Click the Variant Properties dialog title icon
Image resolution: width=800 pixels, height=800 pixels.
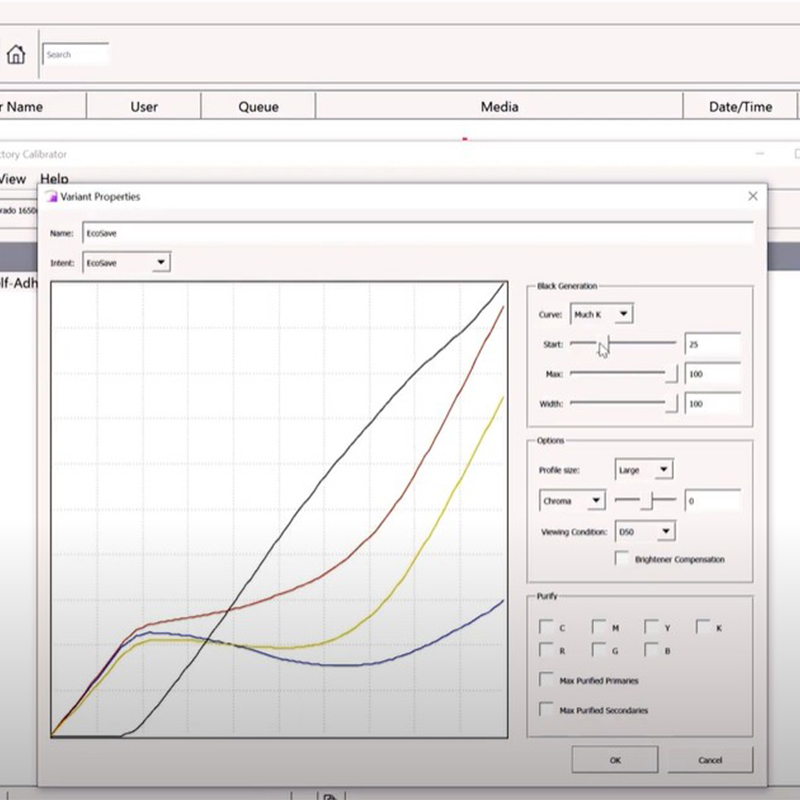(x=52, y=196)
